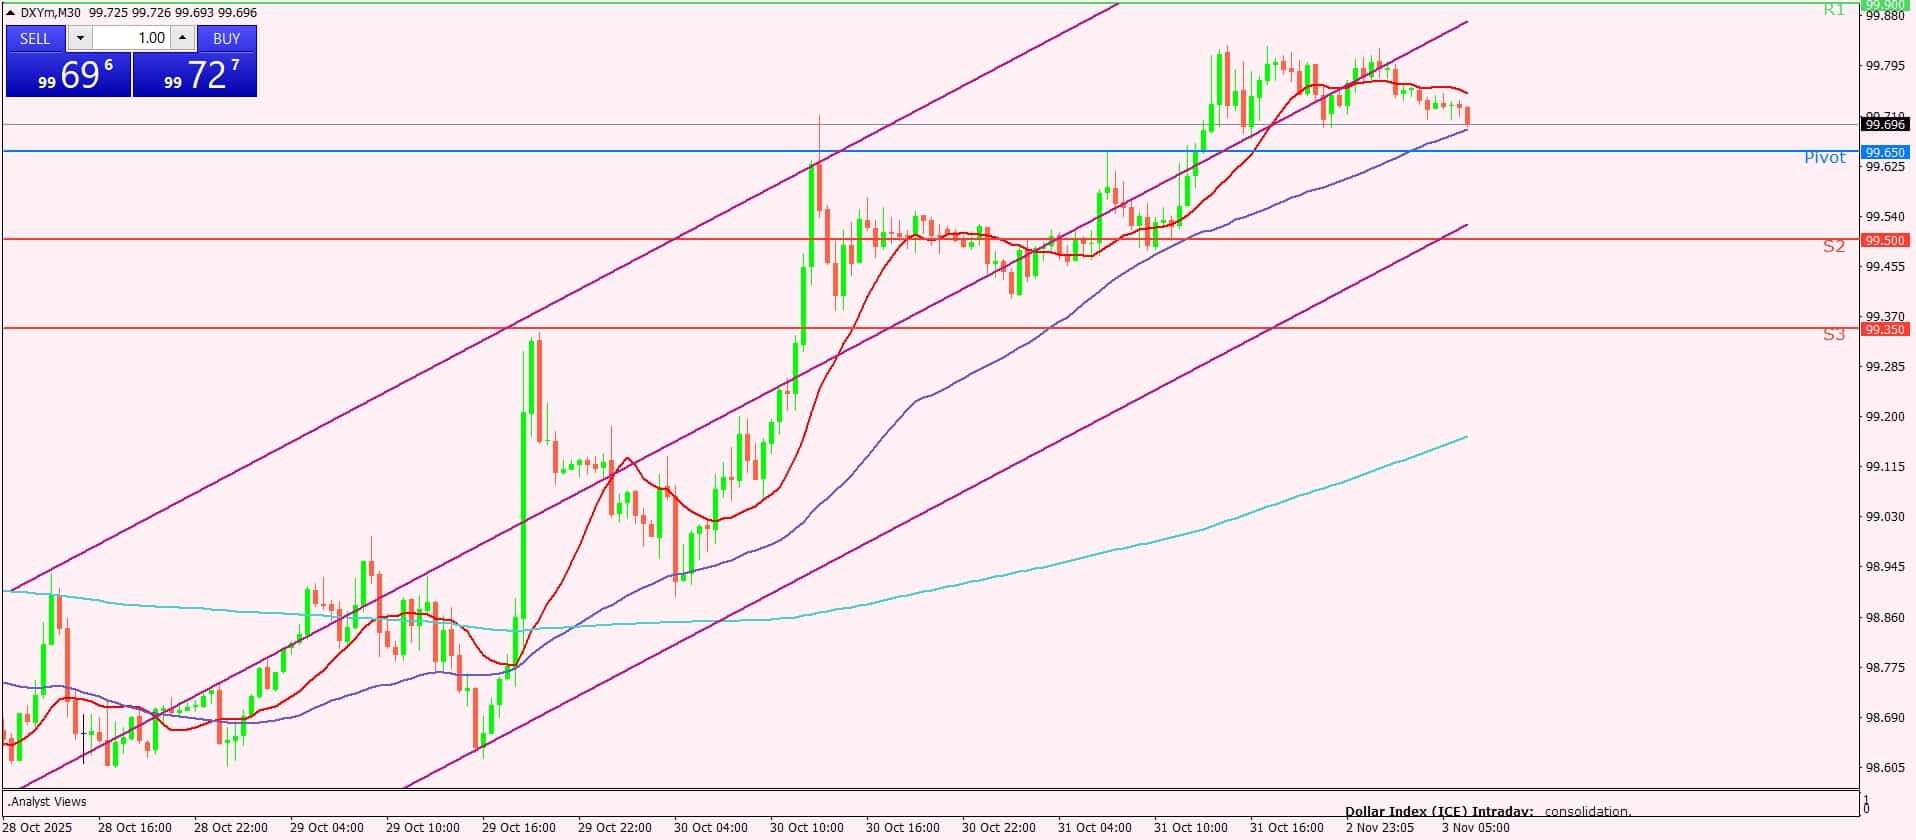Click the current price 99.696 tag

[1885, 125]
